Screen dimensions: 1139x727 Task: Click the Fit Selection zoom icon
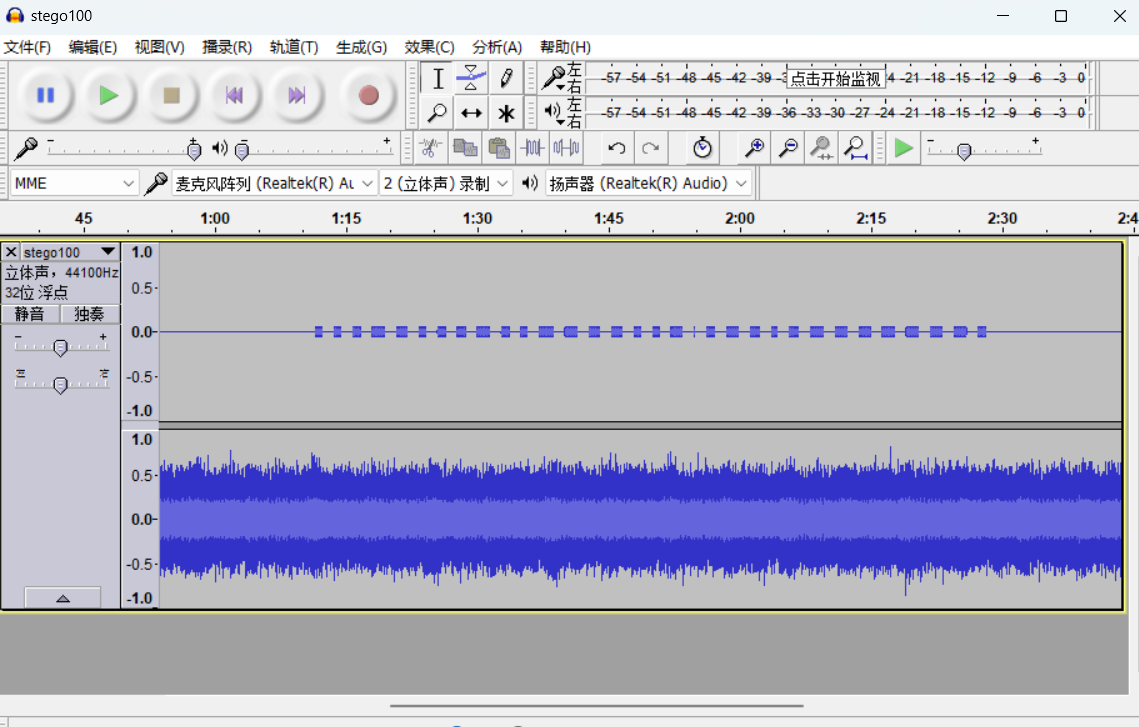click(822, 148)
